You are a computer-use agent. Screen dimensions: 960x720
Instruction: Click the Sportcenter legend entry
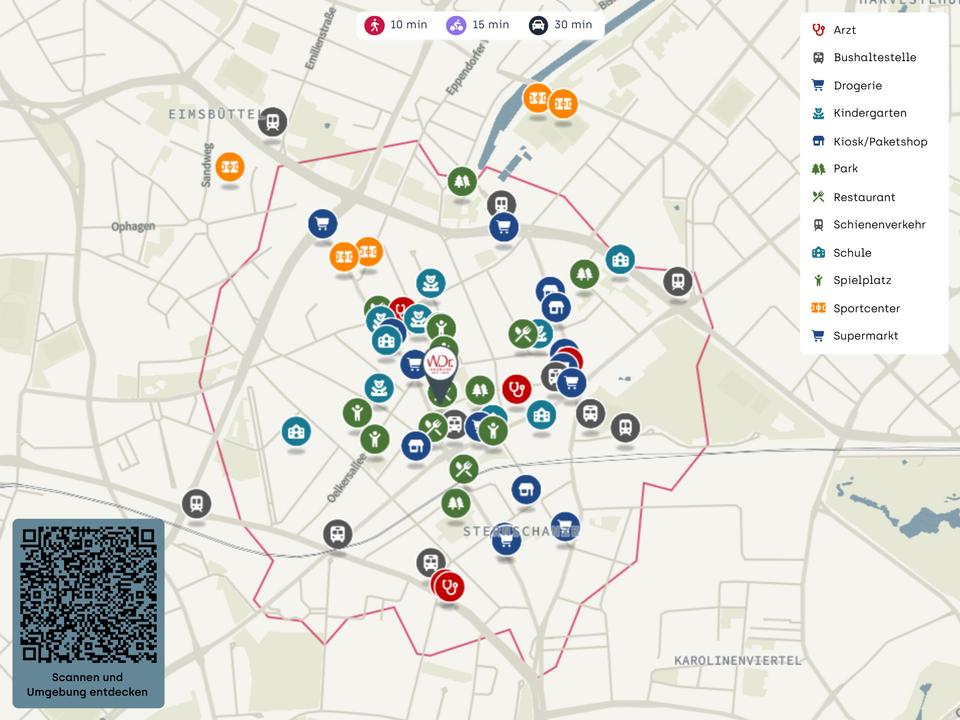866,308
